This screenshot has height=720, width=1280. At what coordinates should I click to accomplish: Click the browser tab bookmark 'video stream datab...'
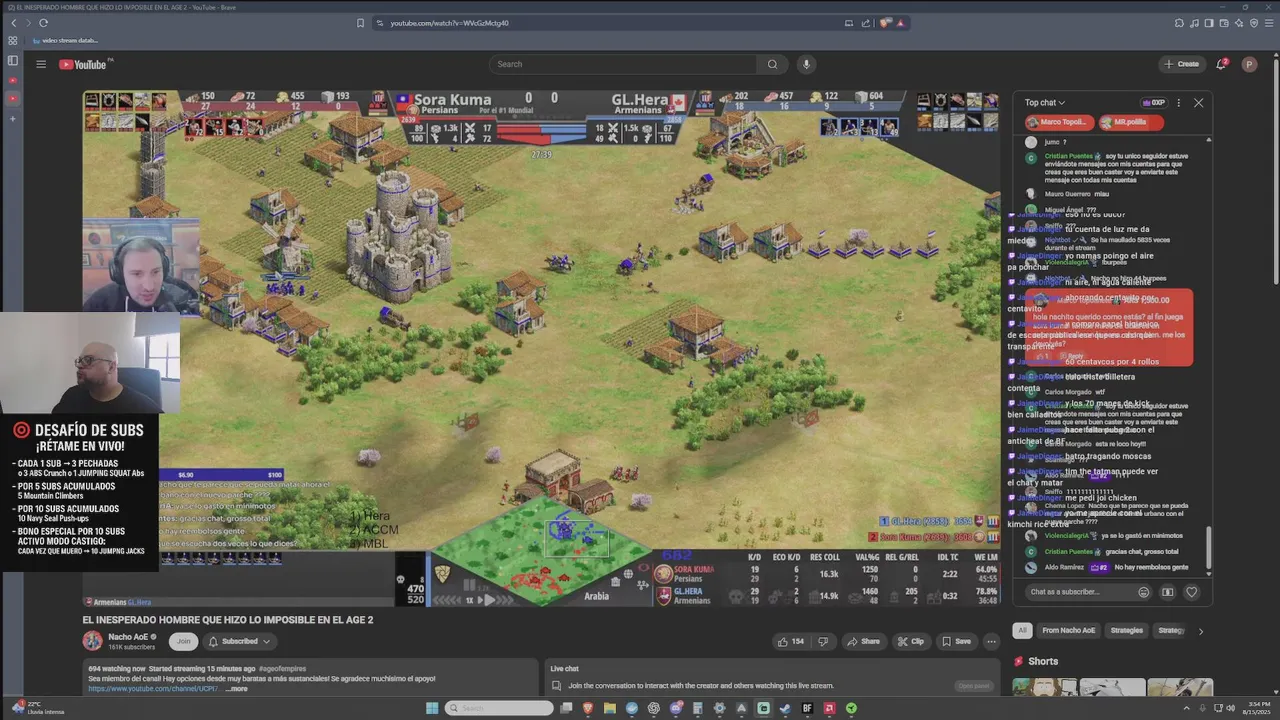tap(65, 41)
